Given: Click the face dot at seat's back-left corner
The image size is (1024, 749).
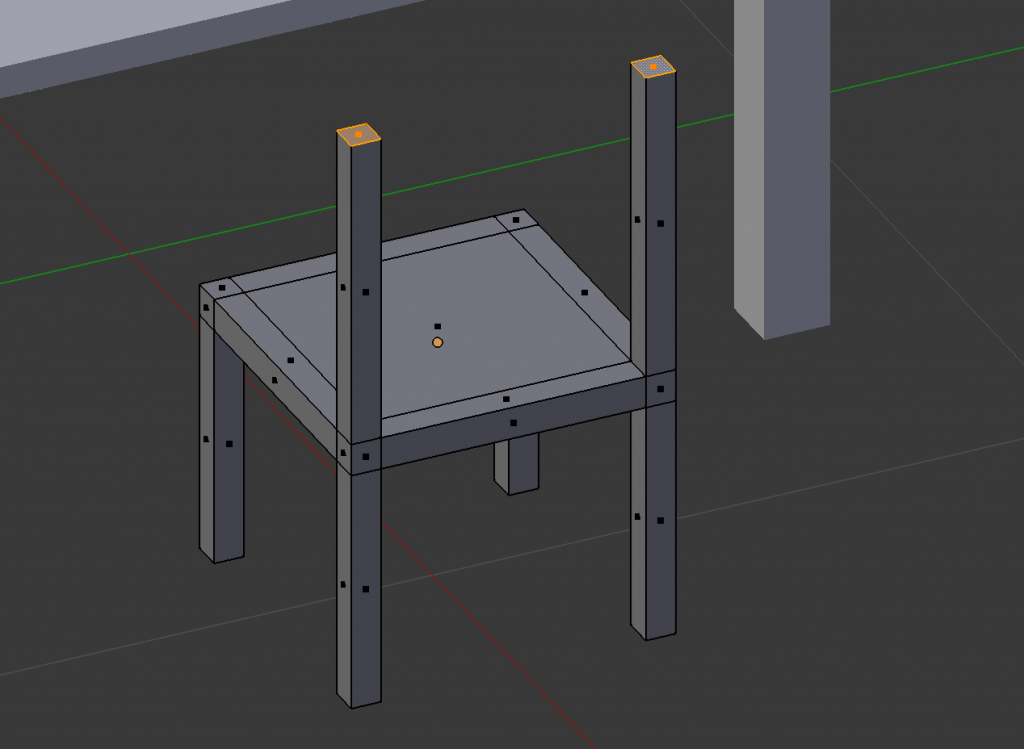Looking at the screenshot, I should (221, 288).
